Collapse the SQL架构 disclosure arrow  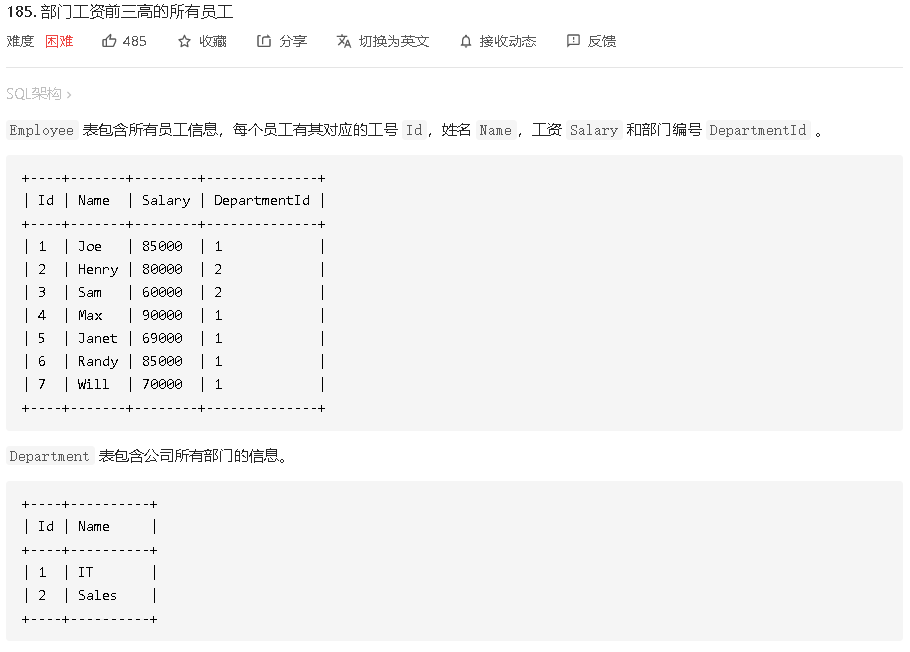(x=68, y=94)
